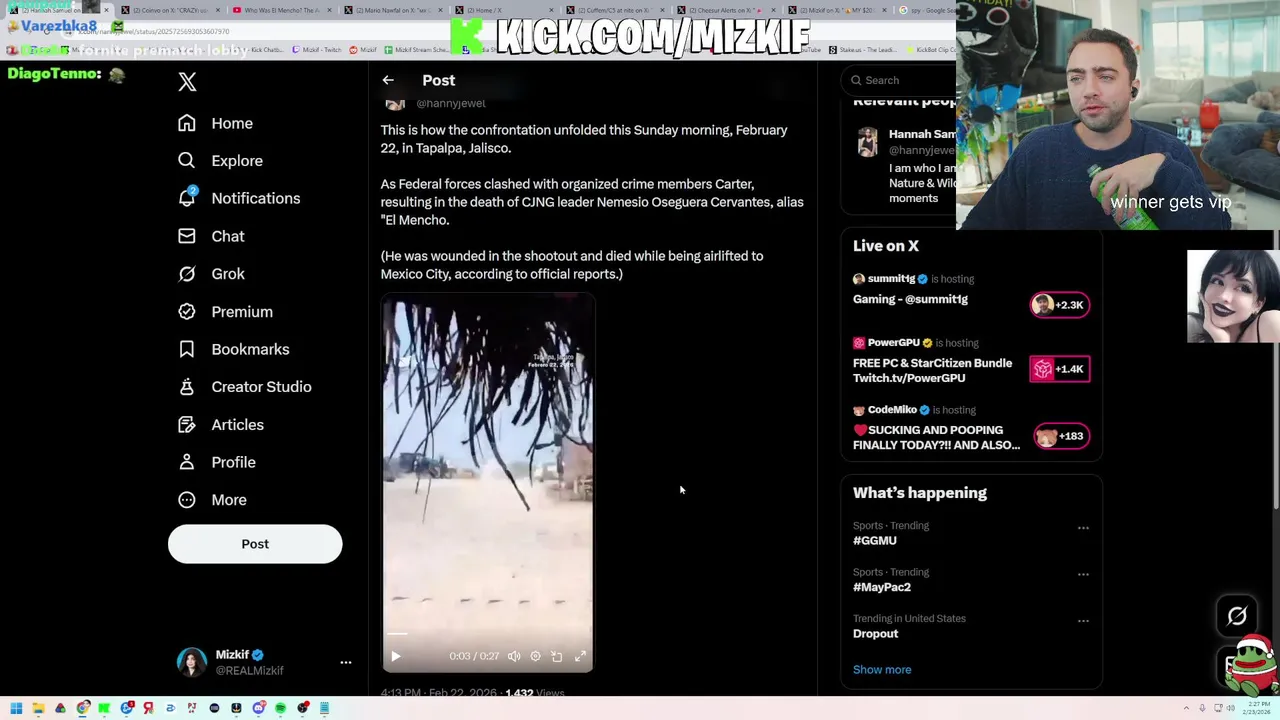Screen dimensions: 1280x720
Task: Open the Home icon in sidebar
Action: 187,123
